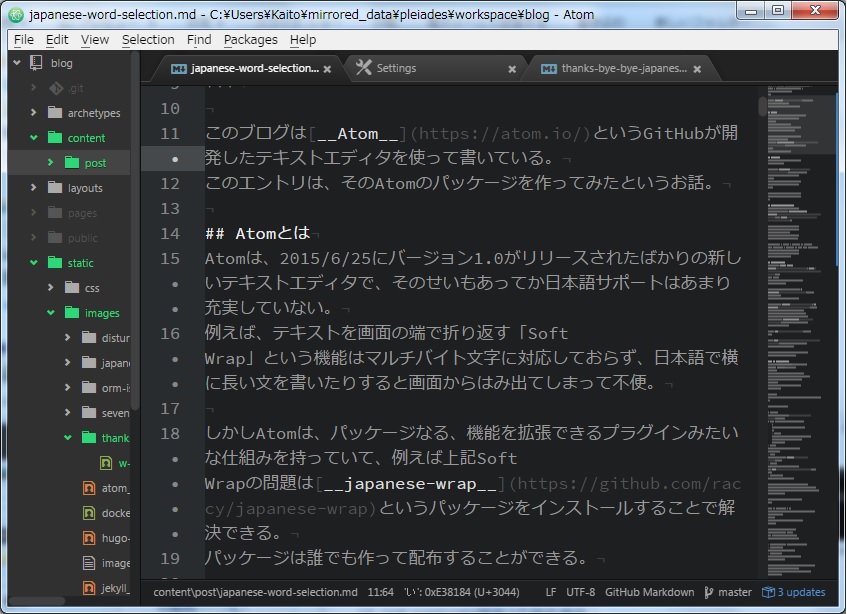Expand the .git folder chevron
Screen dimensions: 847x614
33,87
